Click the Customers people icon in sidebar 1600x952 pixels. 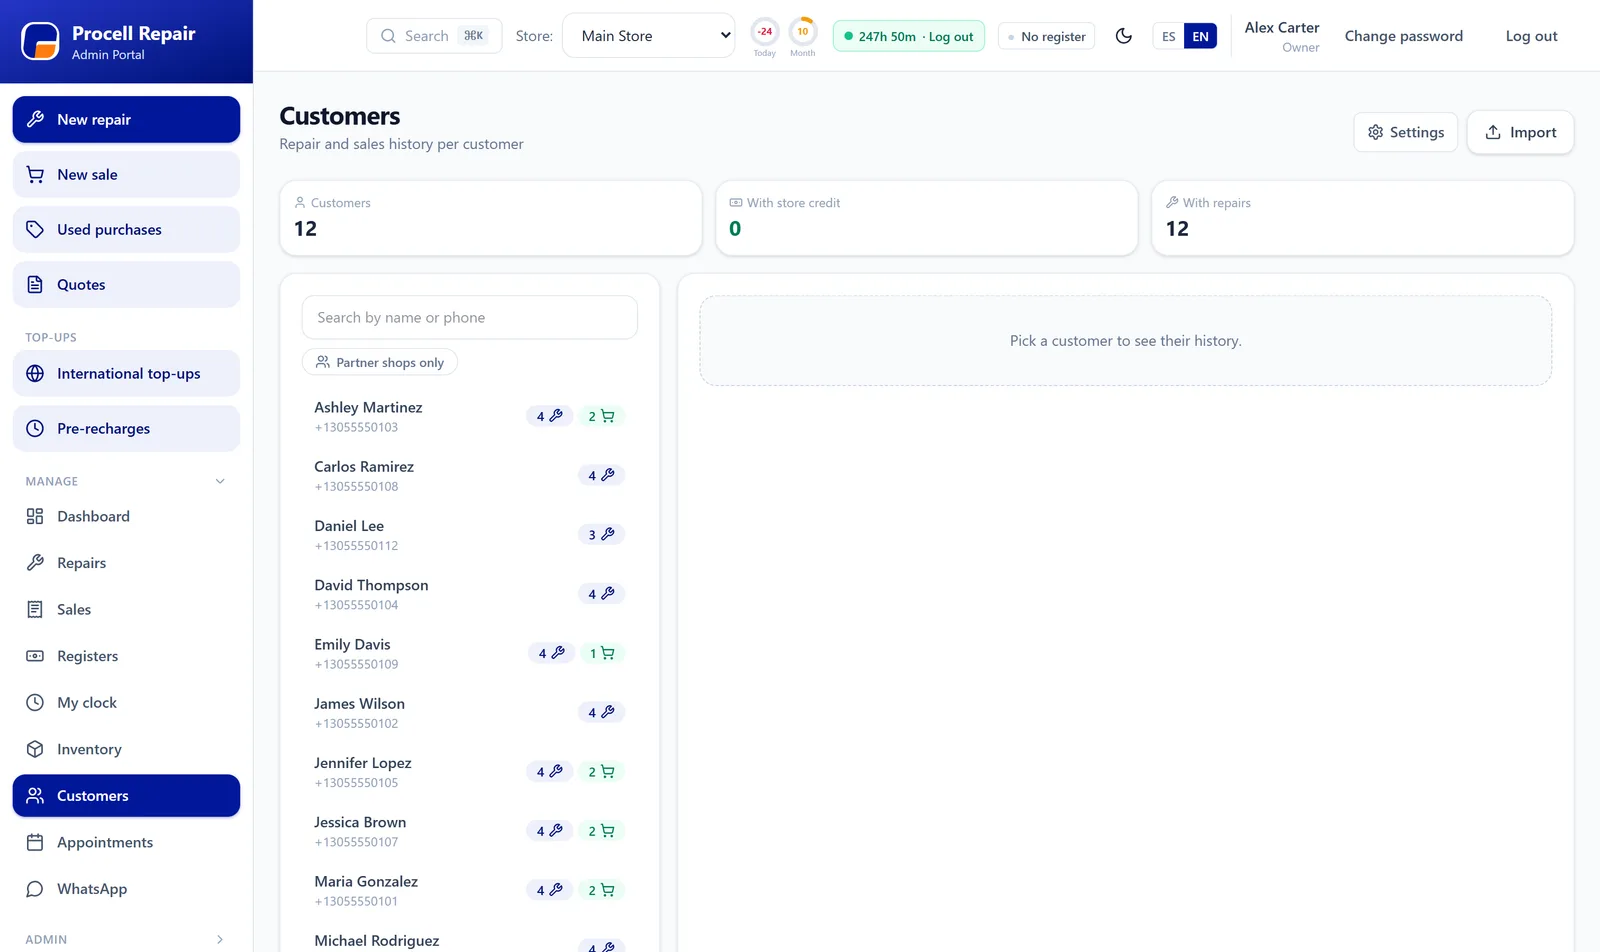pyautogui.click(x=35, y=796)
